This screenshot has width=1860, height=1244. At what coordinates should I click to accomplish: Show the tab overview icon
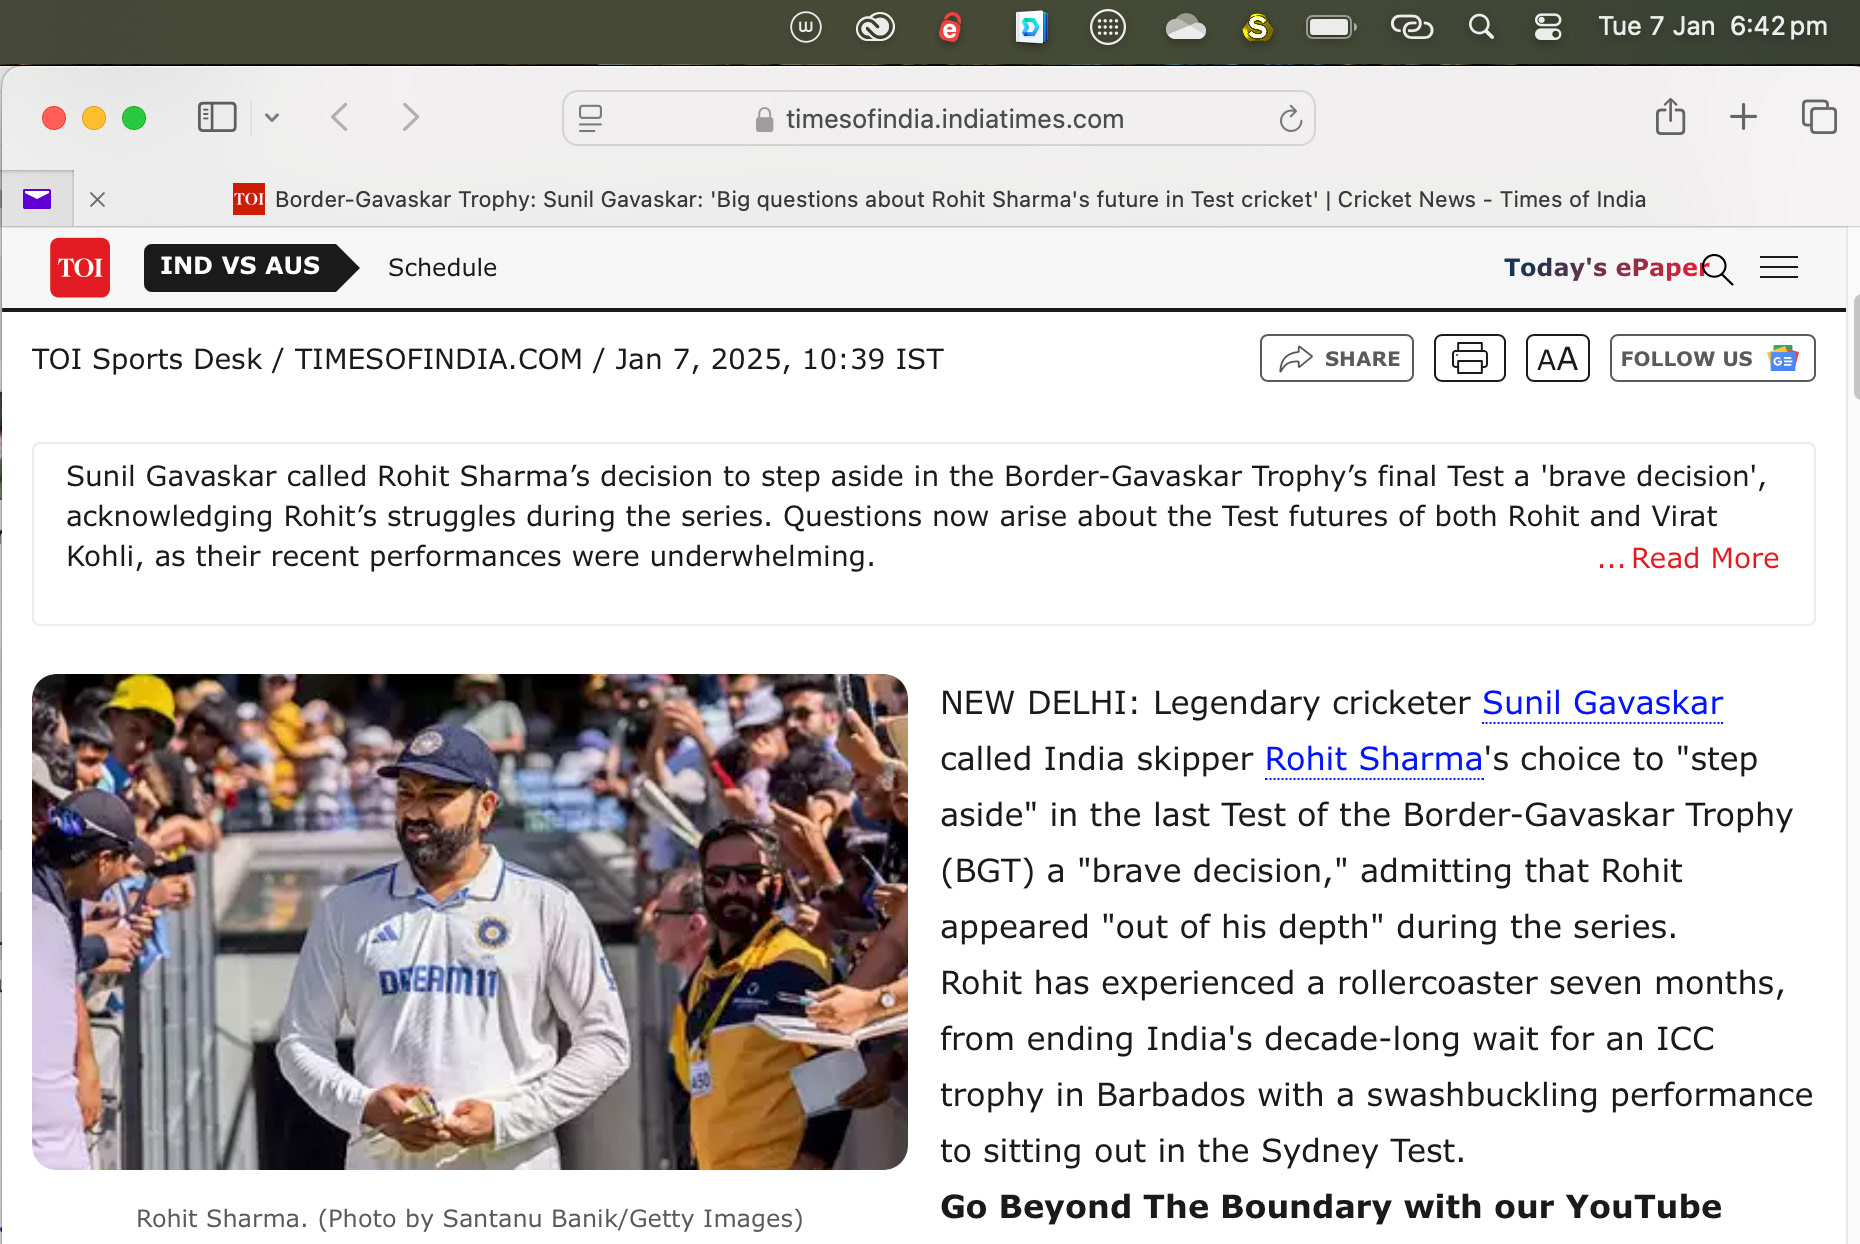pyautogui.click(x=1819, y=117)
